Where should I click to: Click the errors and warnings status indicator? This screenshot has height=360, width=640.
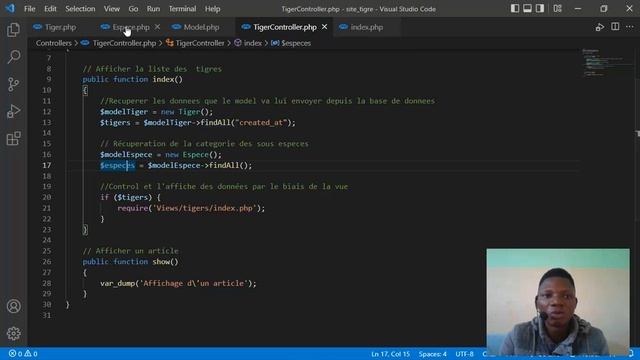23,353
